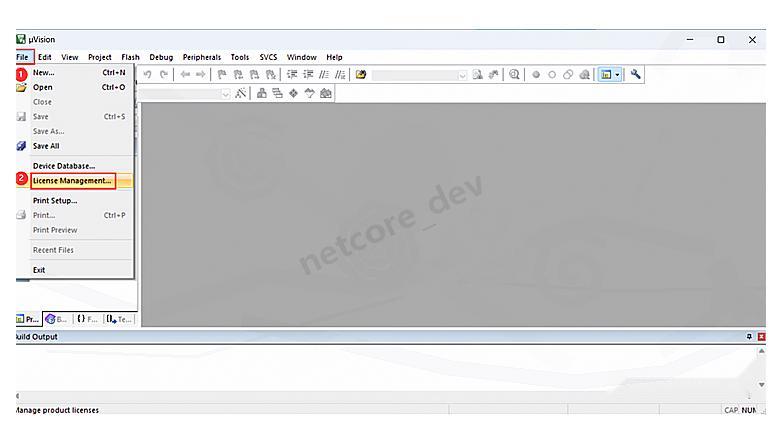Select License Management from File menu

pos(71,180)
